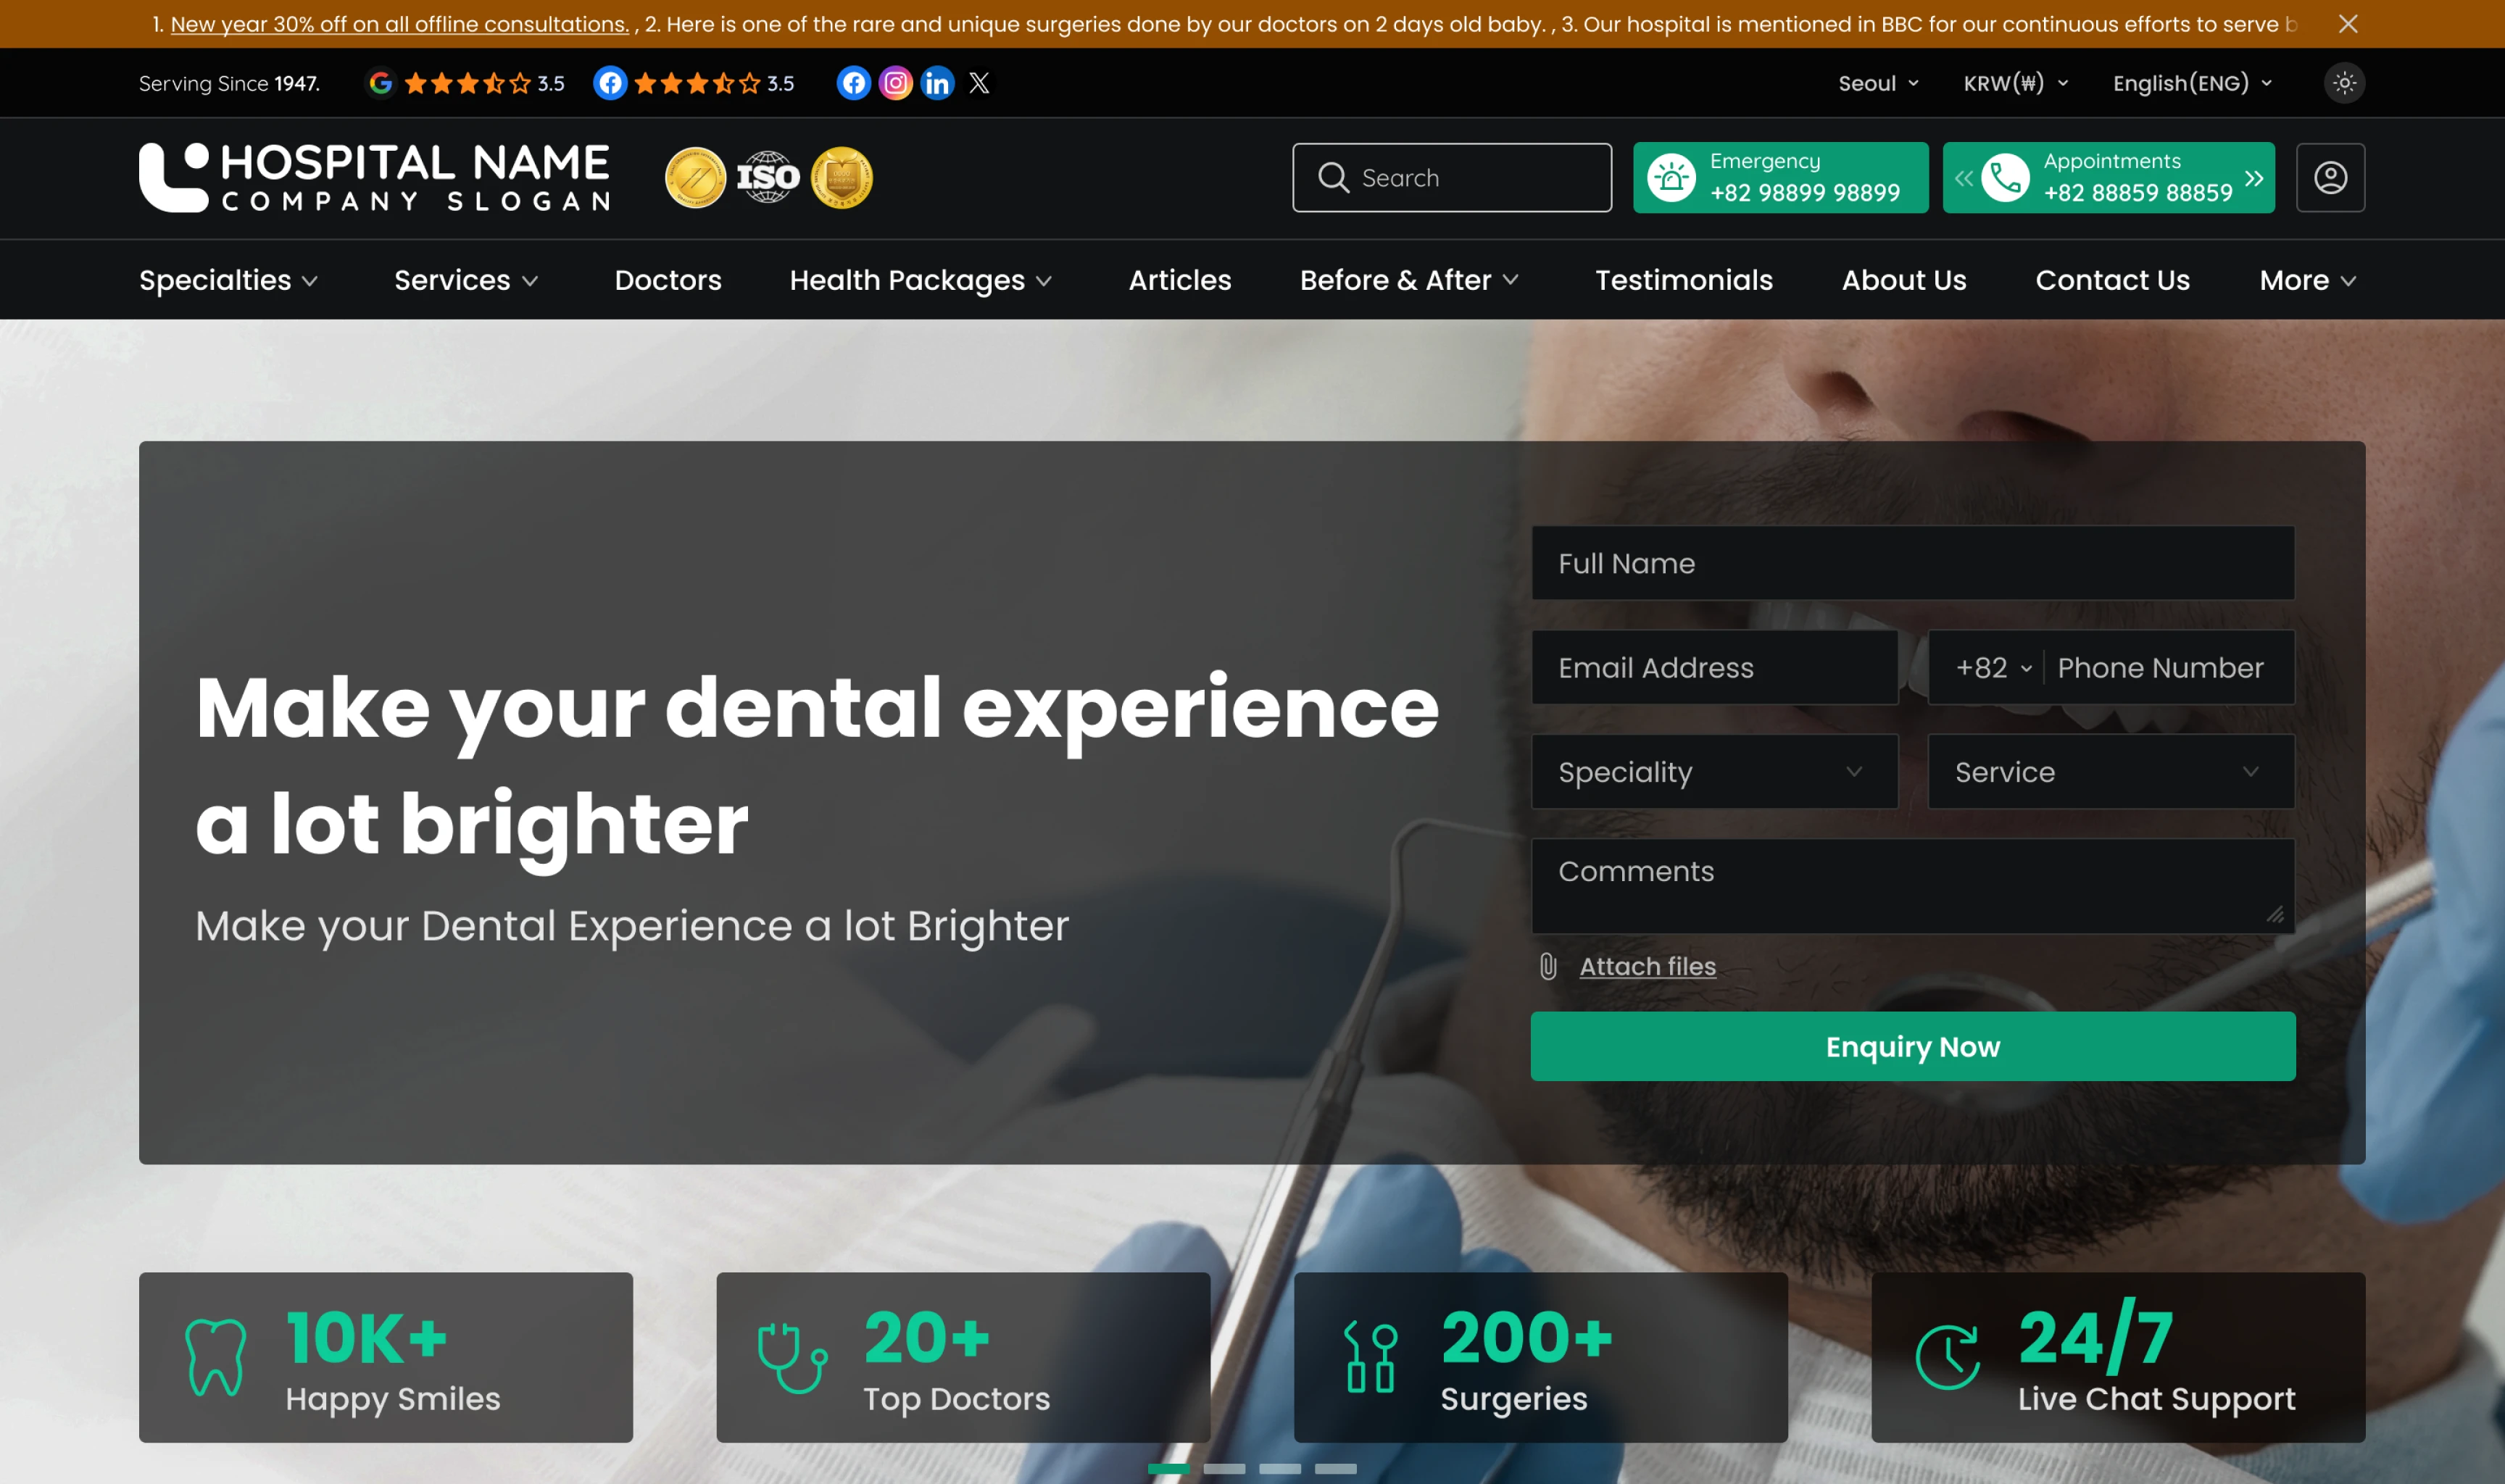Click the Comments text area
The width and height of the screenshot is (2505, 1484).
pos(1912,886)
